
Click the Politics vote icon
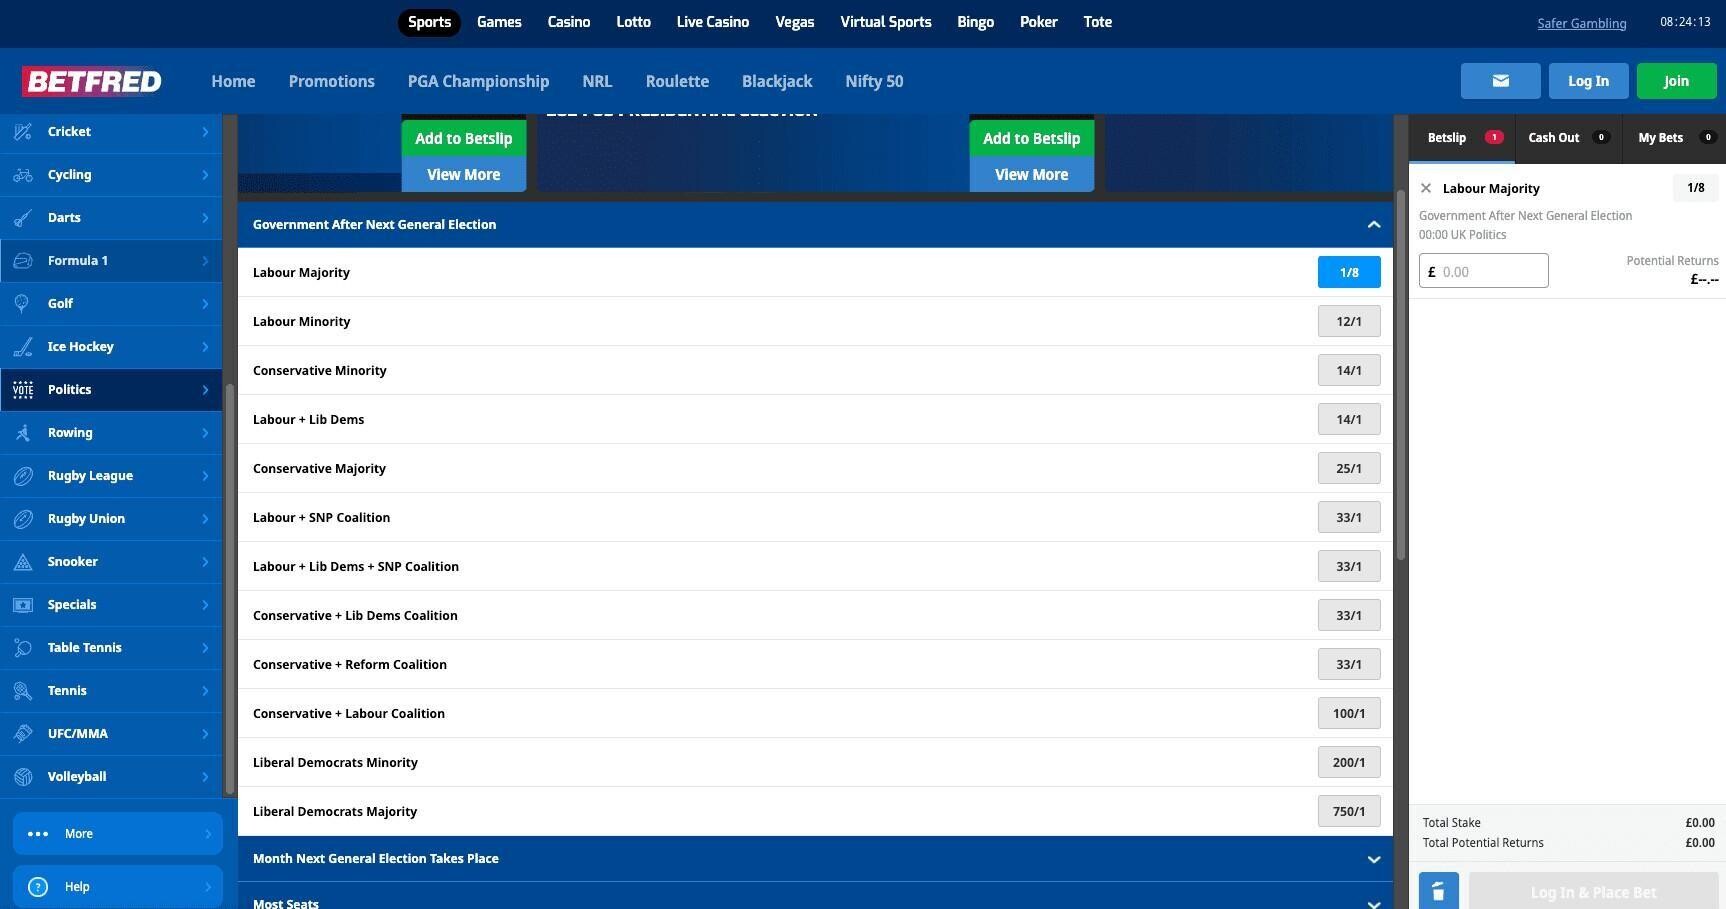click(23, 389)
